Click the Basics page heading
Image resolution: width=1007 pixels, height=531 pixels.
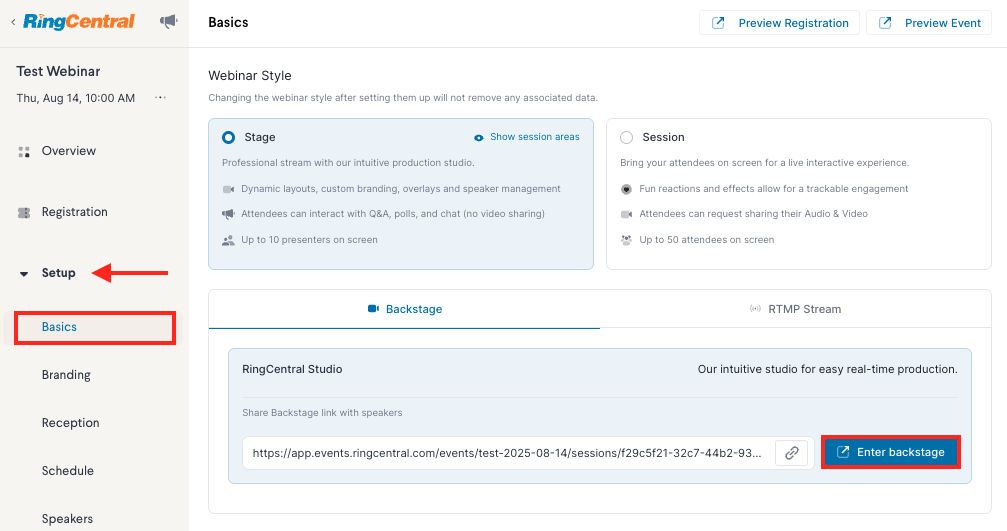228,22
